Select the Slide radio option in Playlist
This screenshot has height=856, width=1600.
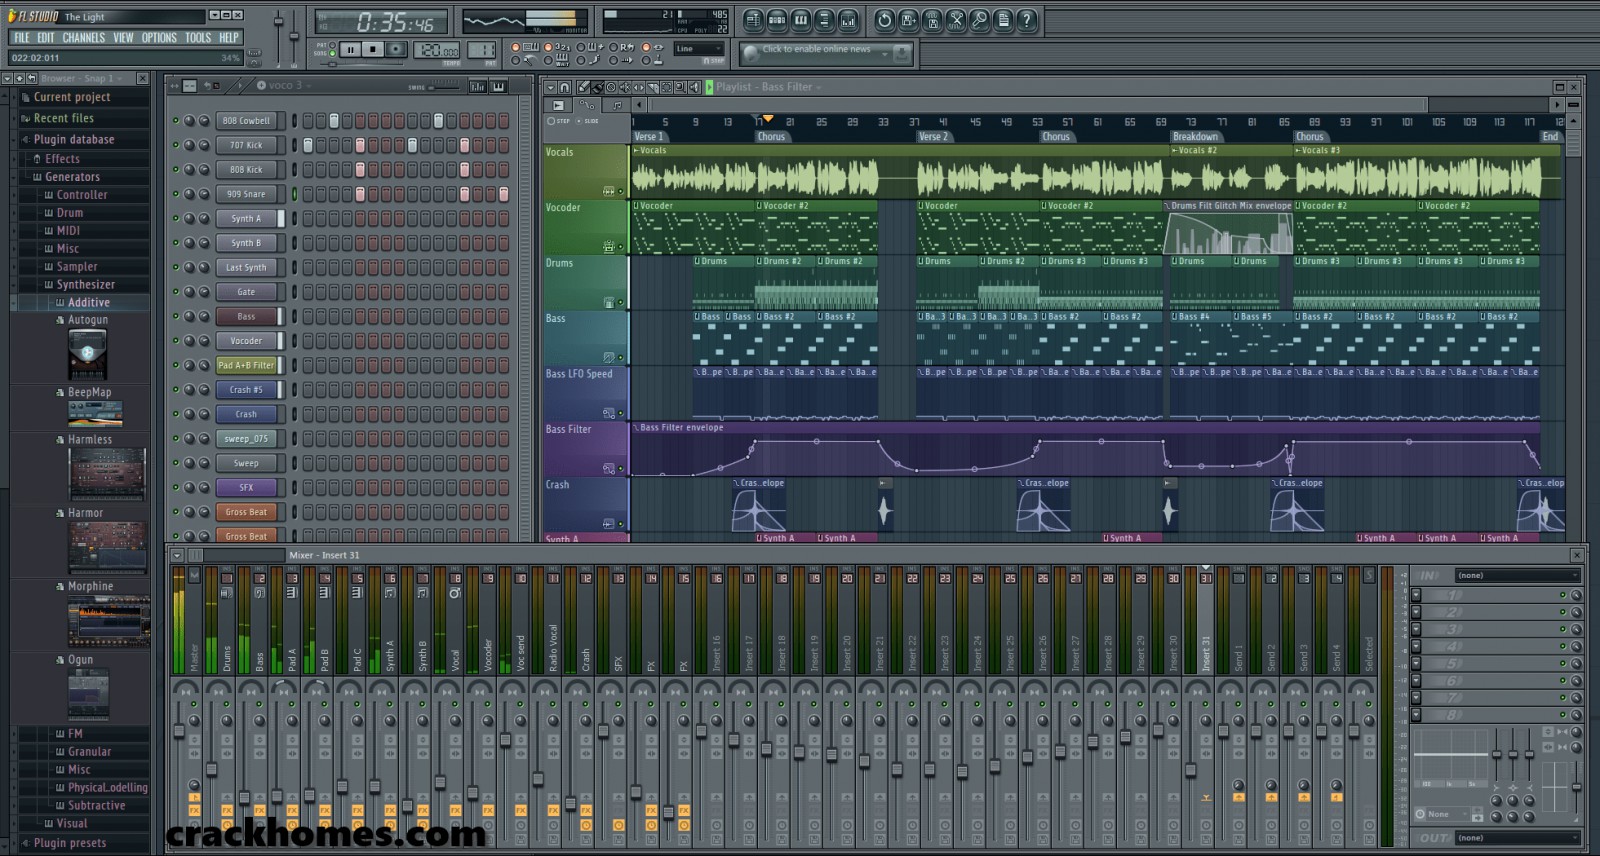(578, 121)
